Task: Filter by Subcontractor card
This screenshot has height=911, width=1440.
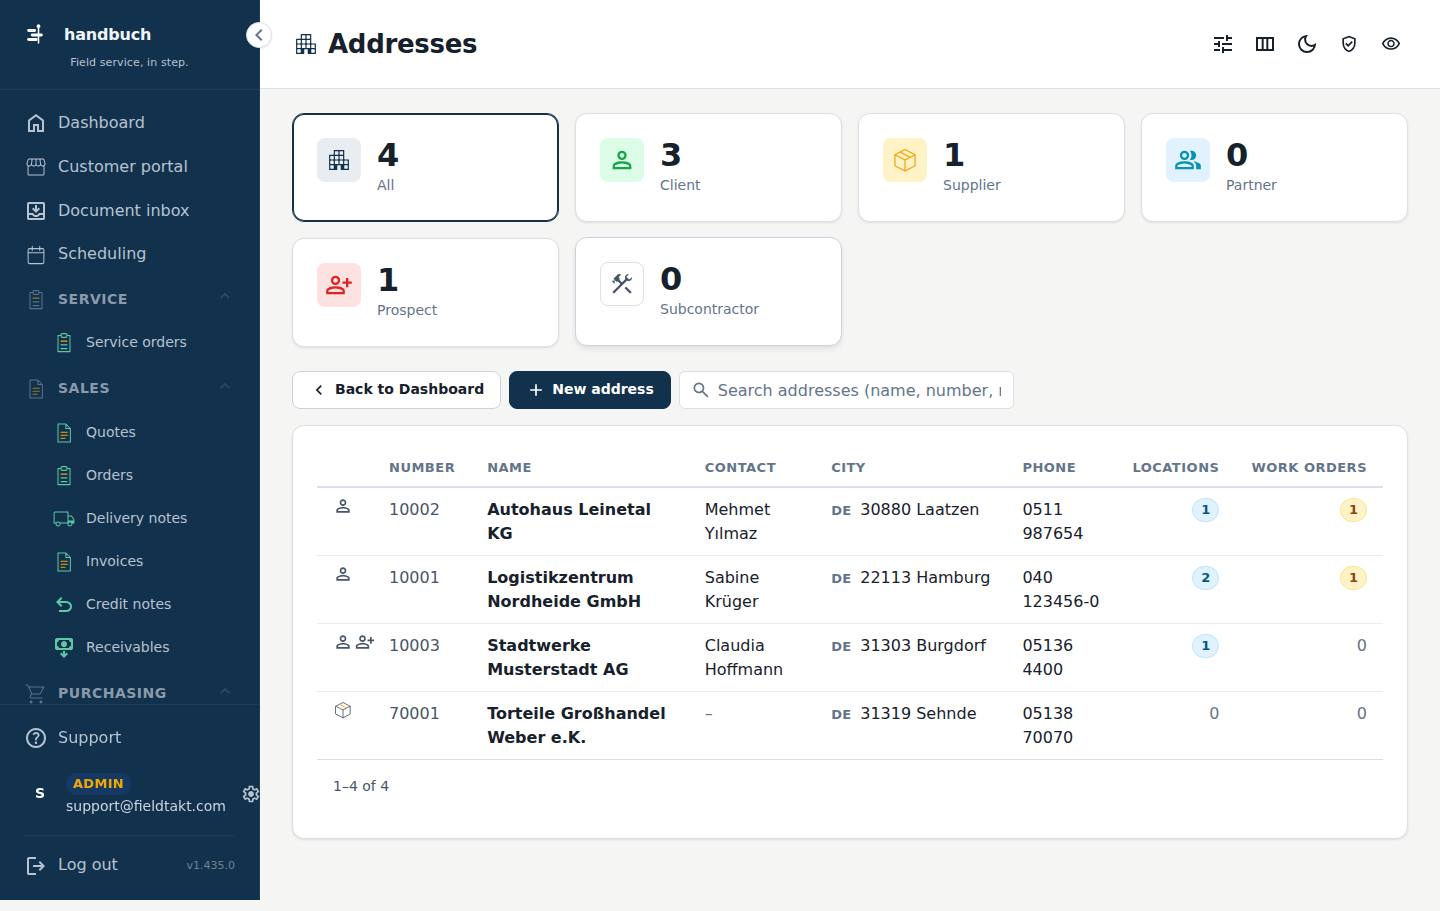Action: [x=708, y=291]
